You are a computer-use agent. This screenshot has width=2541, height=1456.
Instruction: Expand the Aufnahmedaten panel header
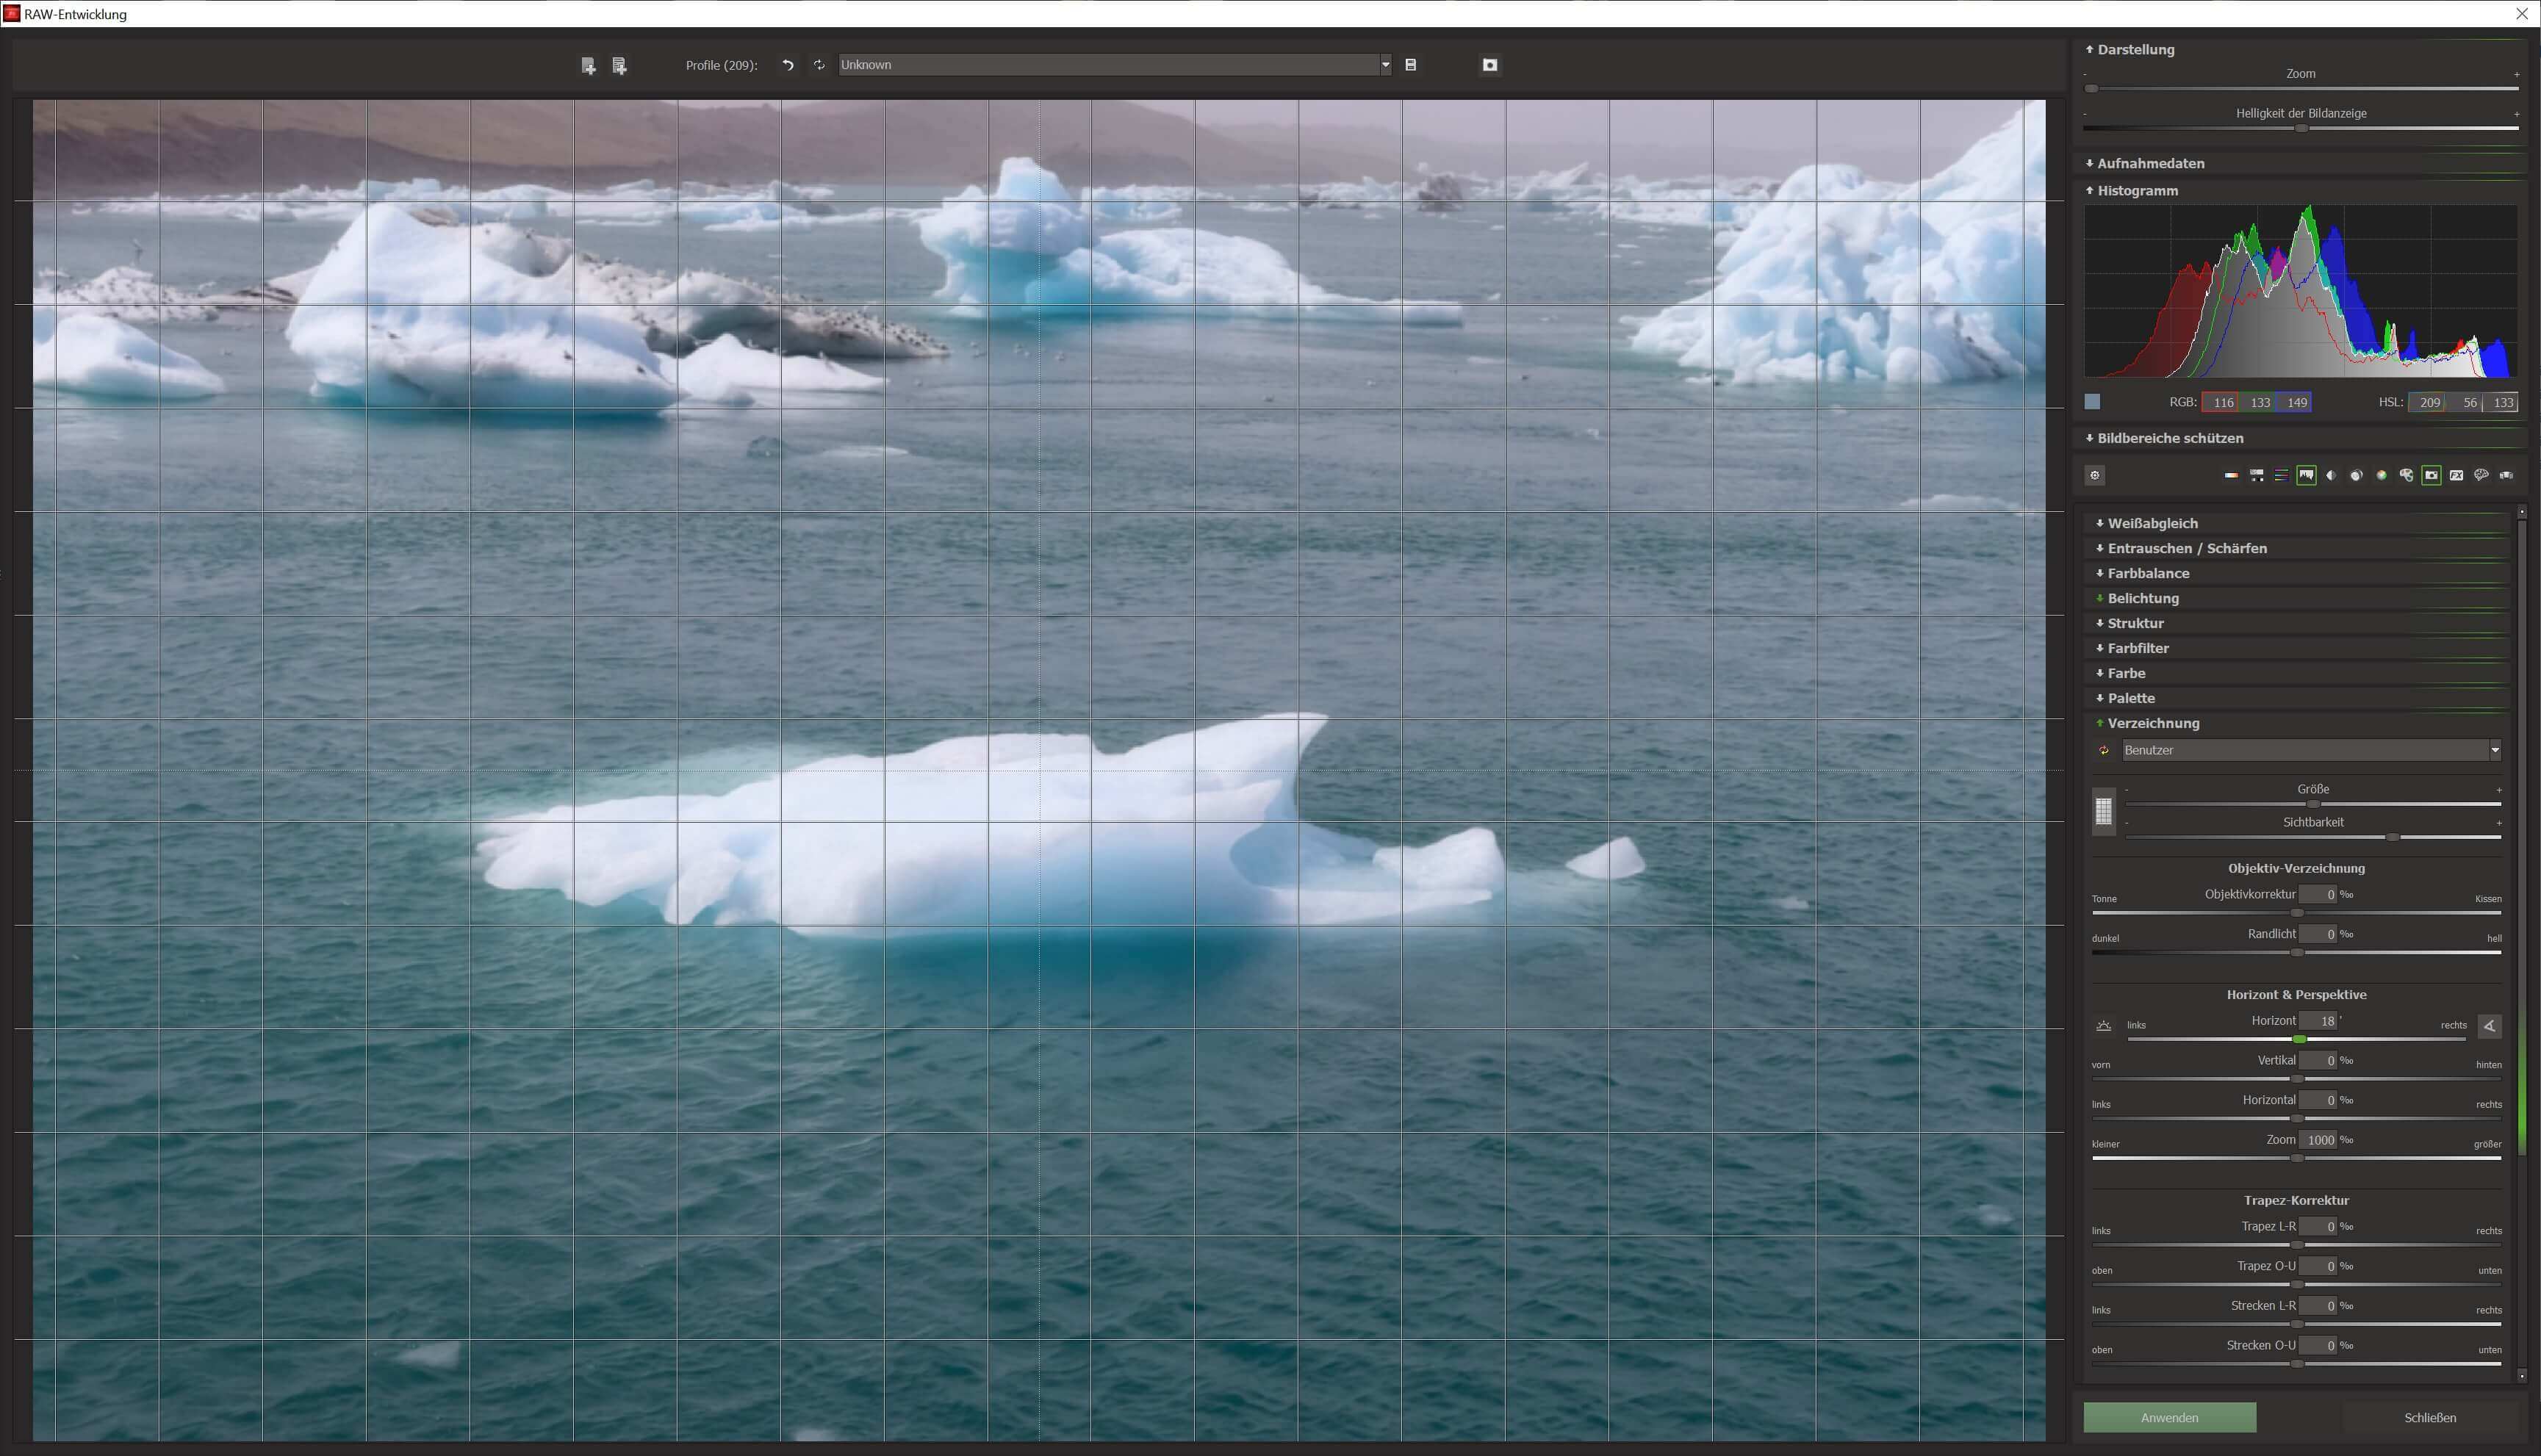pyautogui.click(x=2150, y=163)
